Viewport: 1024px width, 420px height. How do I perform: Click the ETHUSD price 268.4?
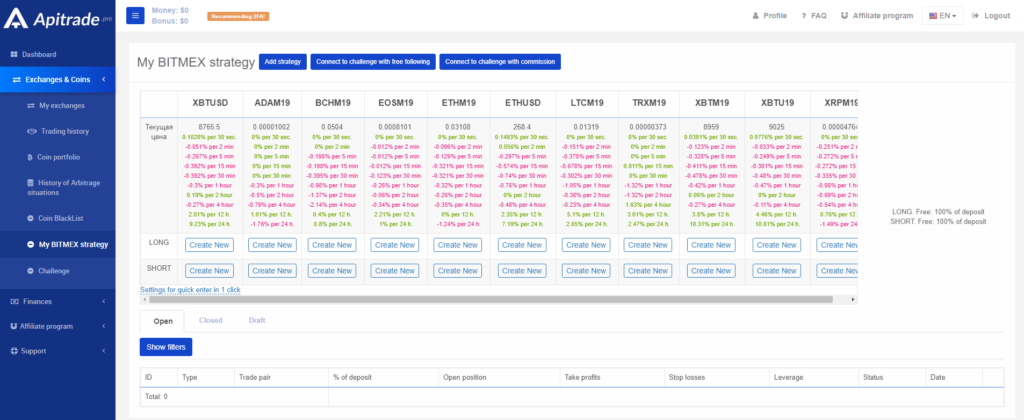point(522,127)
